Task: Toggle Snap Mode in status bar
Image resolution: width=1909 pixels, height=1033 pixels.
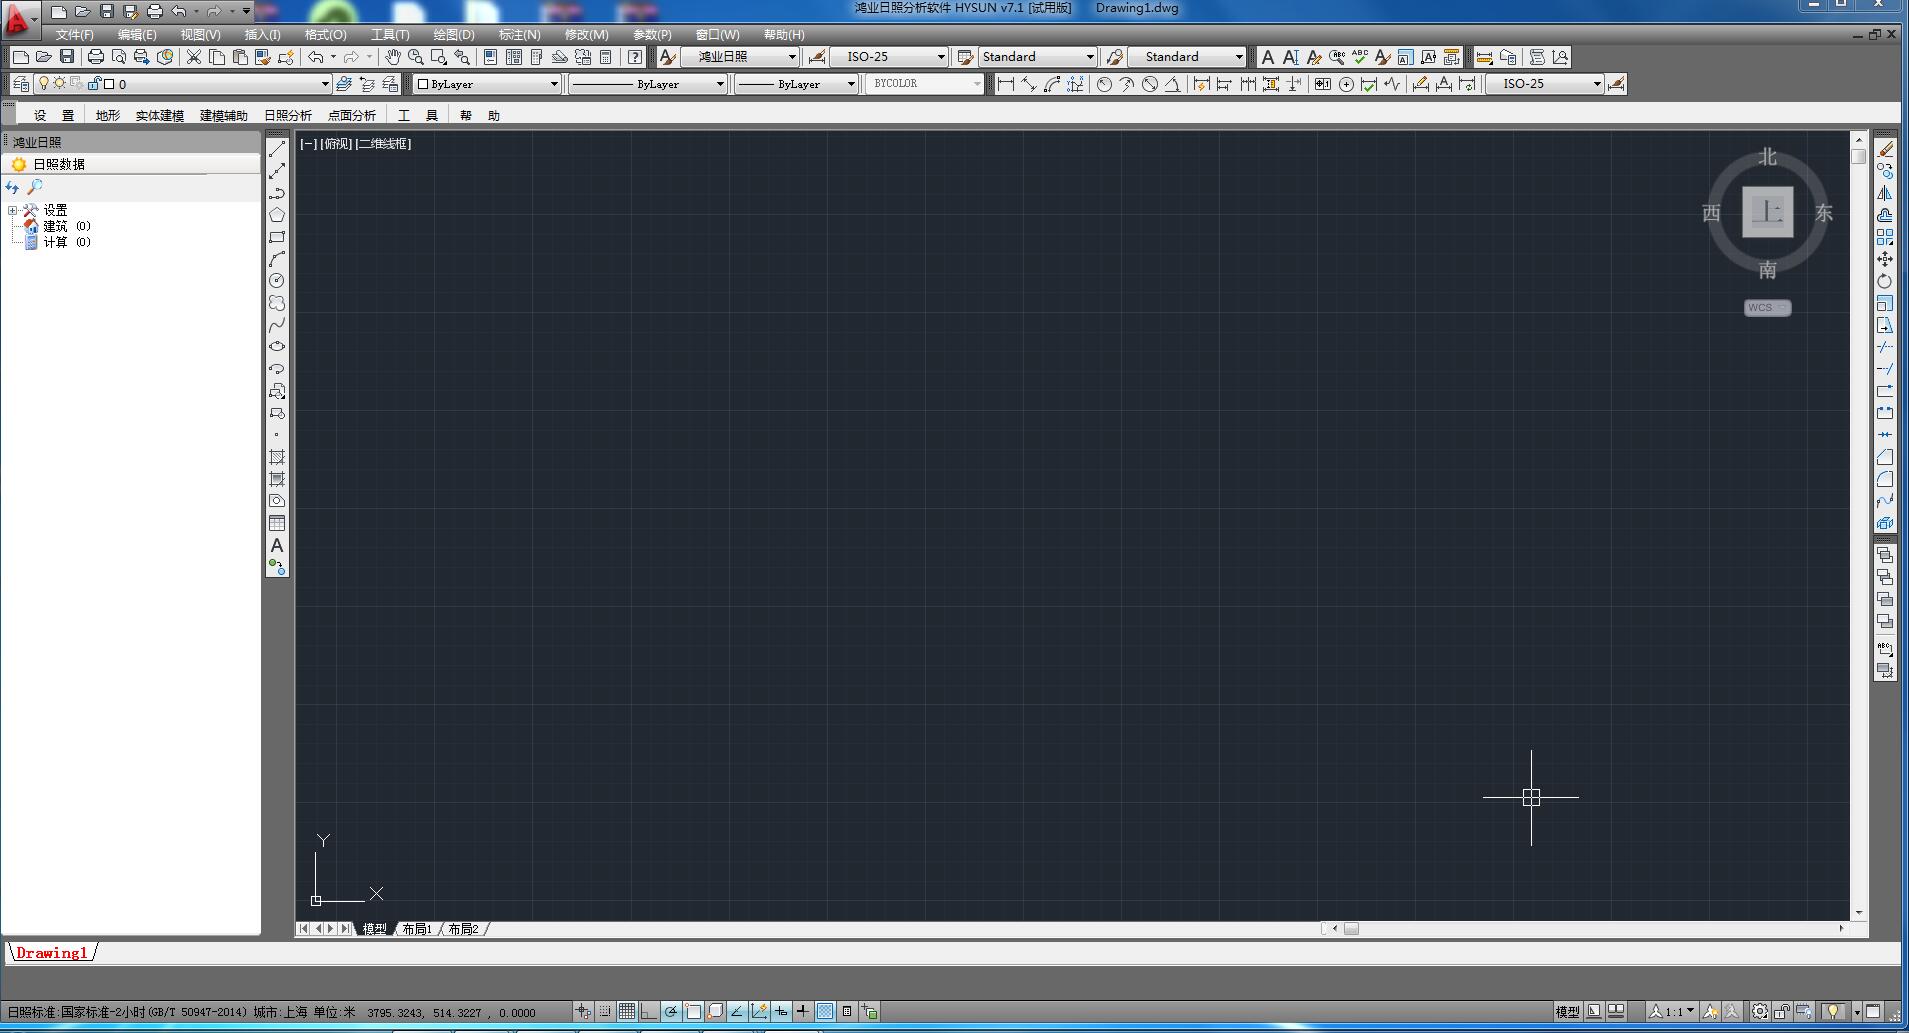Action: point(605,1012)
